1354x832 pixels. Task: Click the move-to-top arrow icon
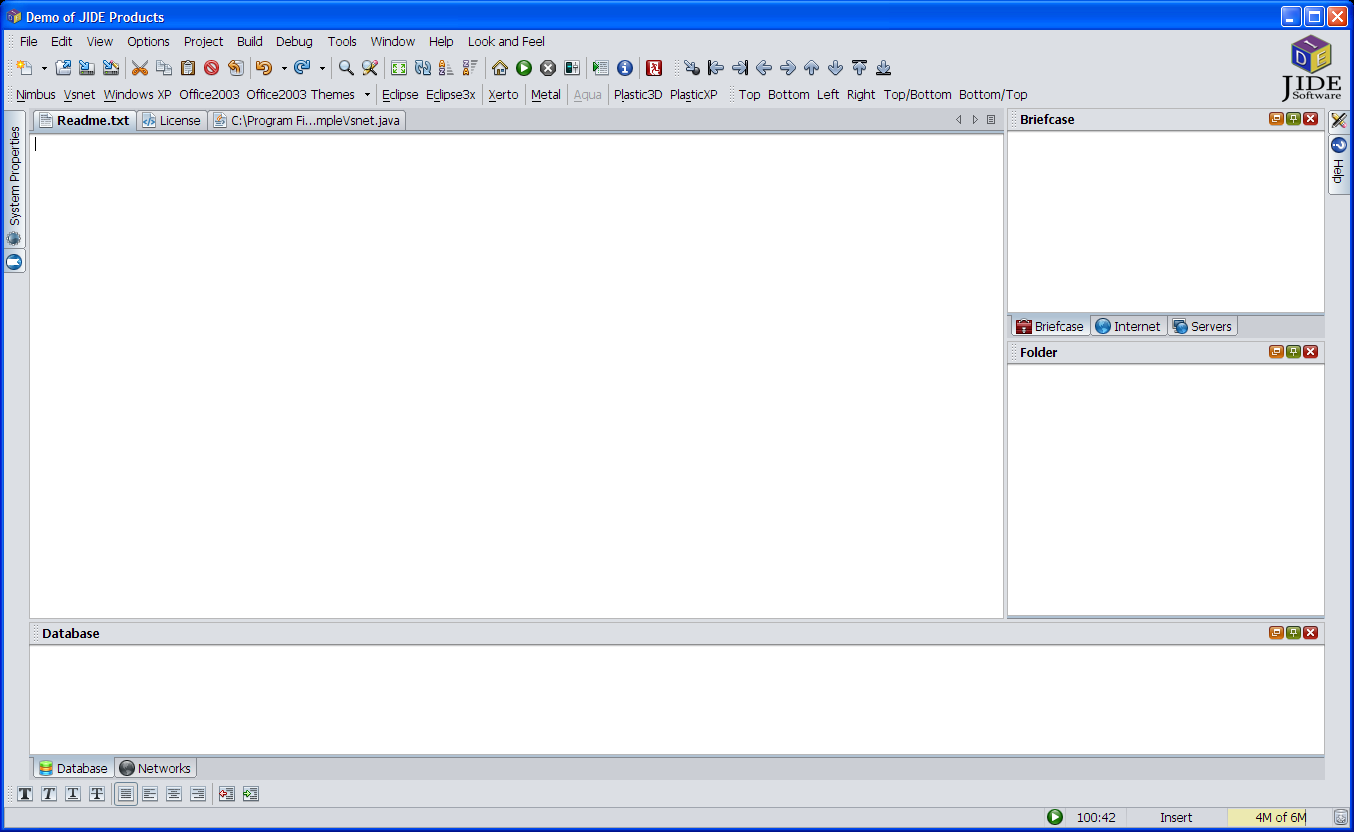point(860,68)
